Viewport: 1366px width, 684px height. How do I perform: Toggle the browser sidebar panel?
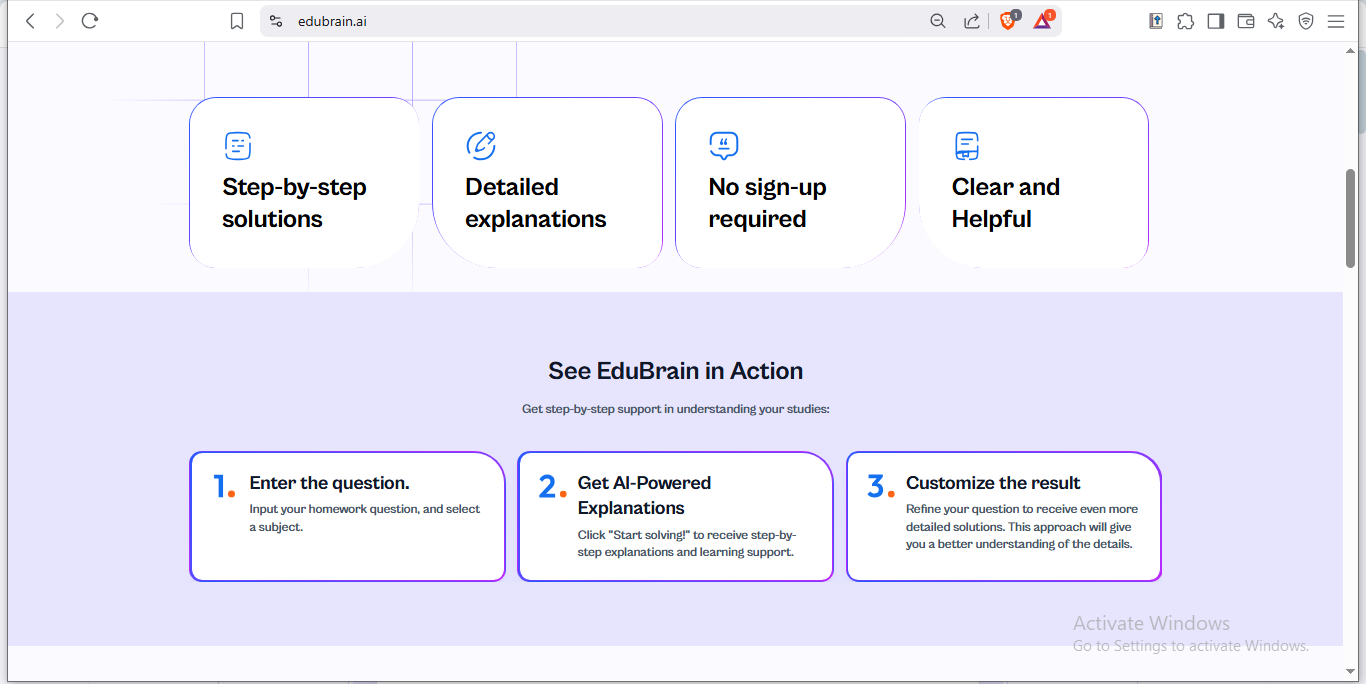click(1215, 21)
